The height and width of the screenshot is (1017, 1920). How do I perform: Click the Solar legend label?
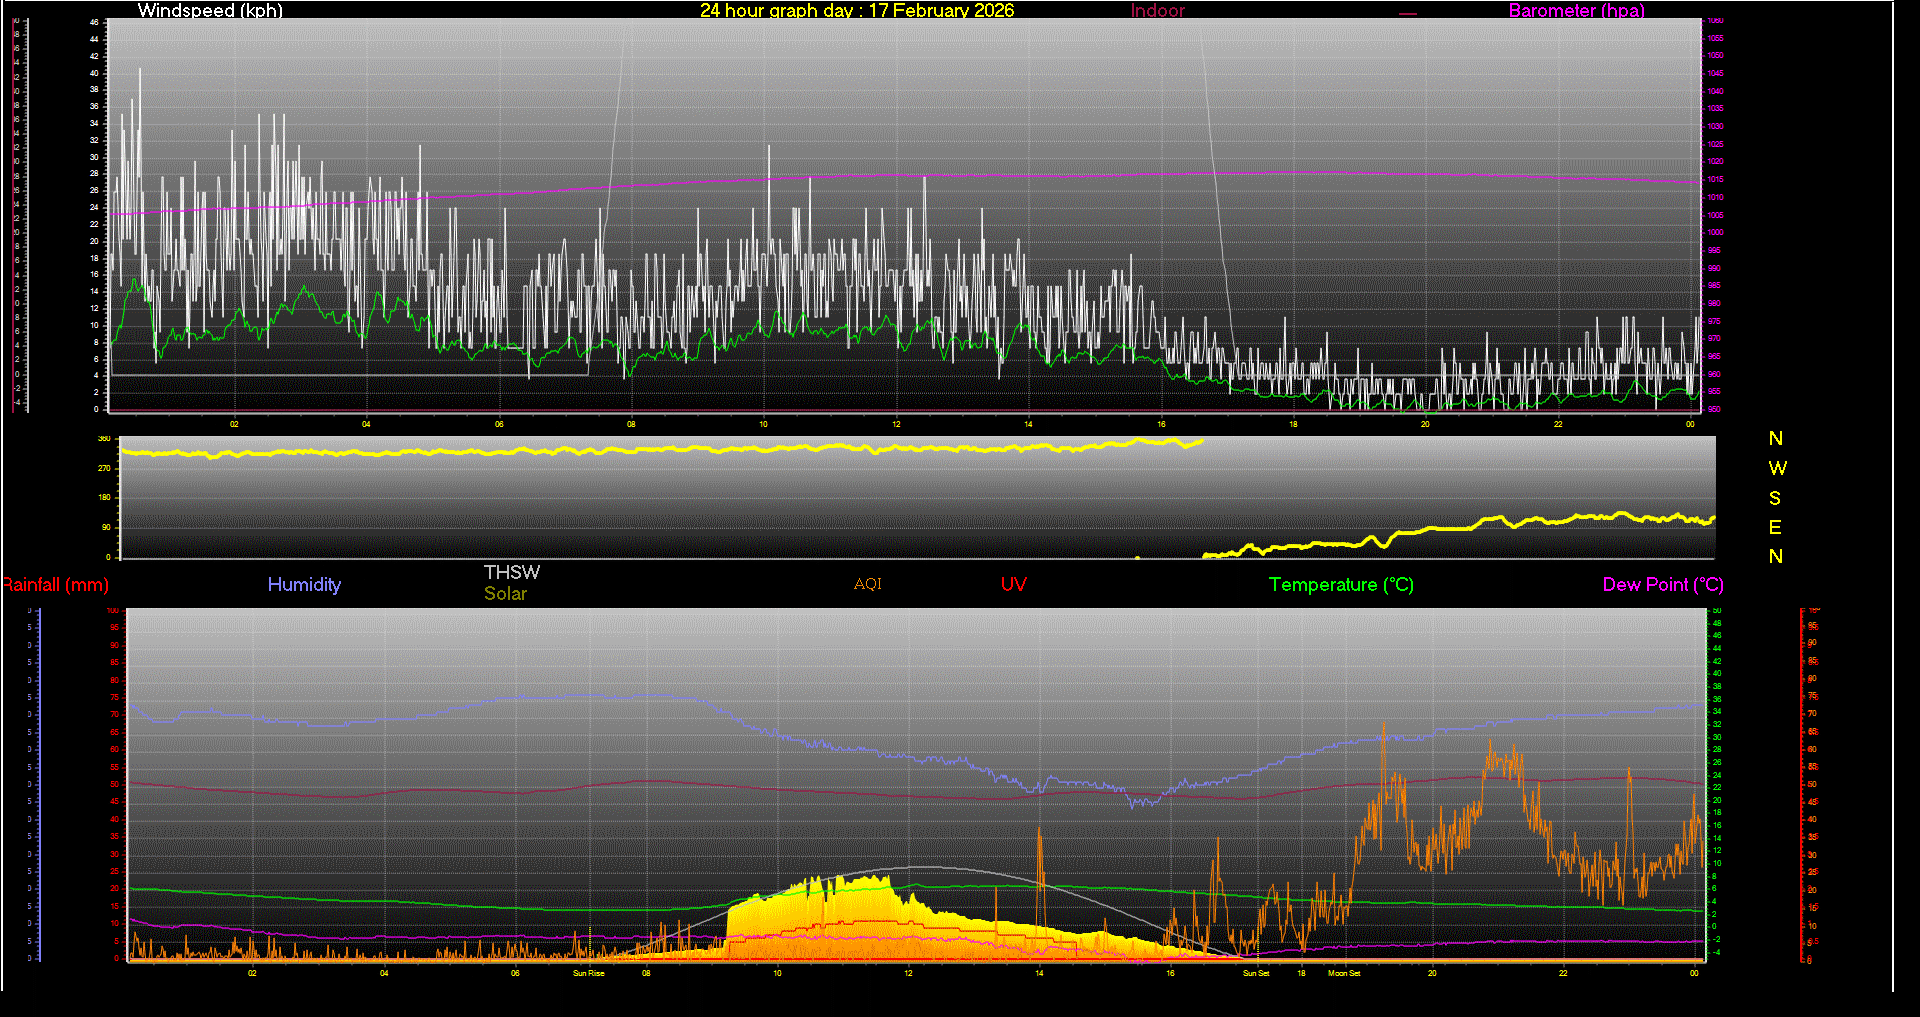(505, 594)
